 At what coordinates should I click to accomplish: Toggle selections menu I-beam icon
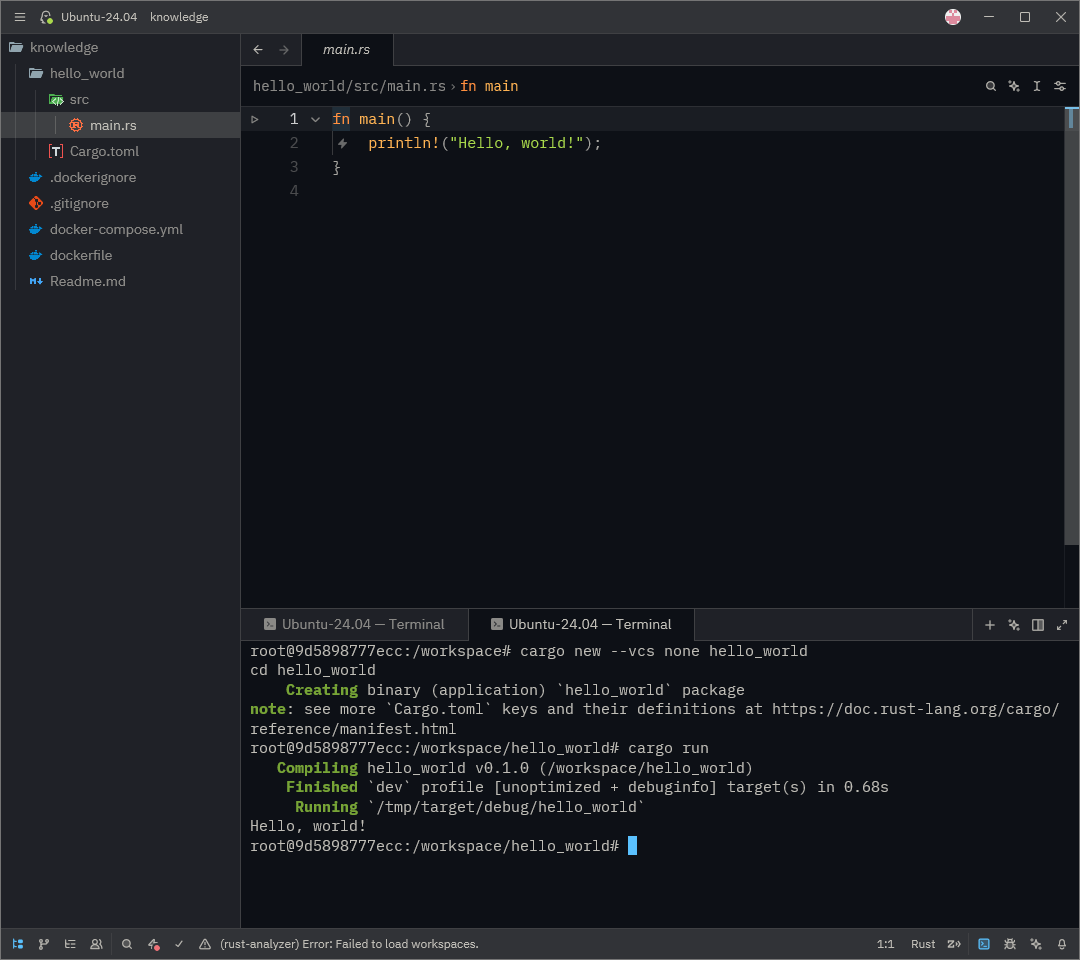[x=1037, y=86]
